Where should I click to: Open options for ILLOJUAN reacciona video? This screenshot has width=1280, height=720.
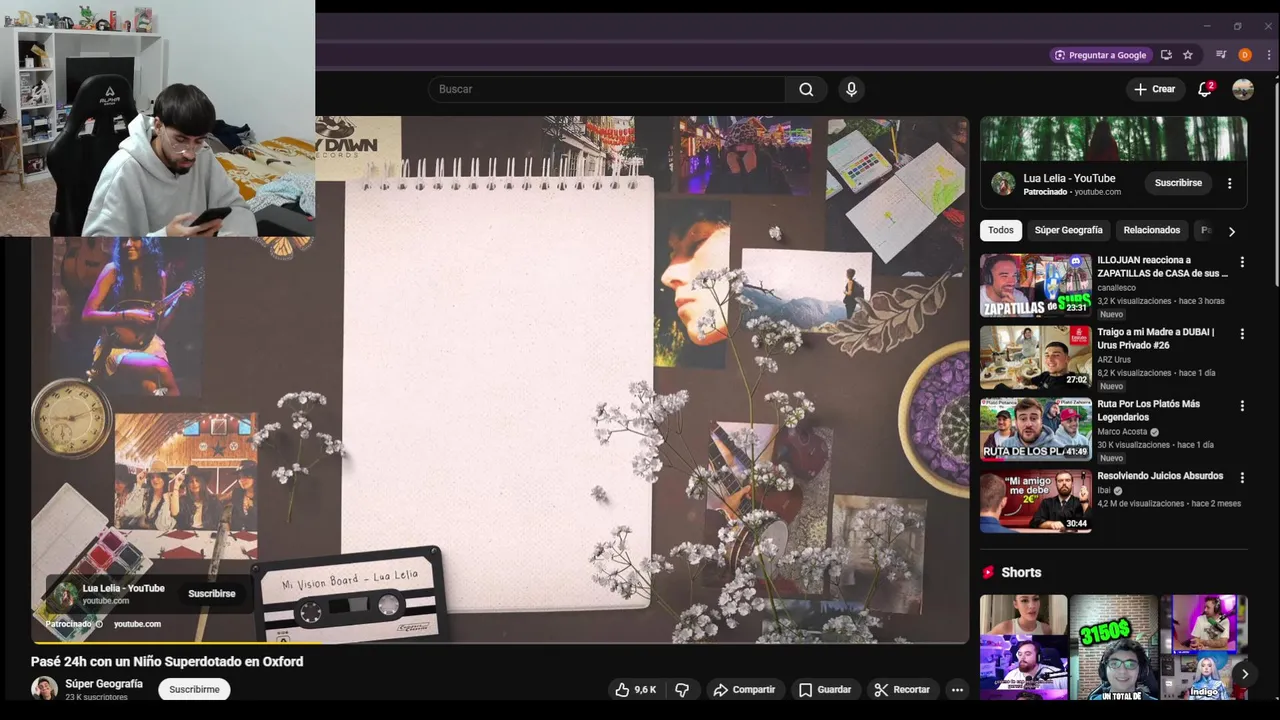(1242, 262)
